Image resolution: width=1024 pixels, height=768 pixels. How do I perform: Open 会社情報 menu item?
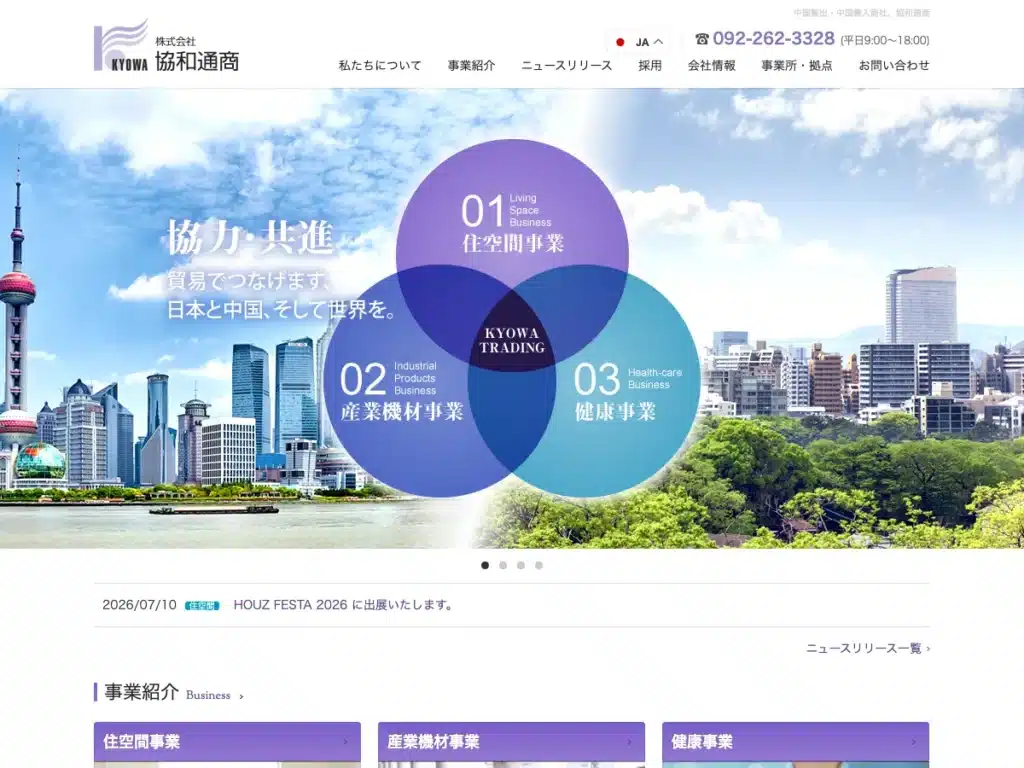[x=711, y=65]
